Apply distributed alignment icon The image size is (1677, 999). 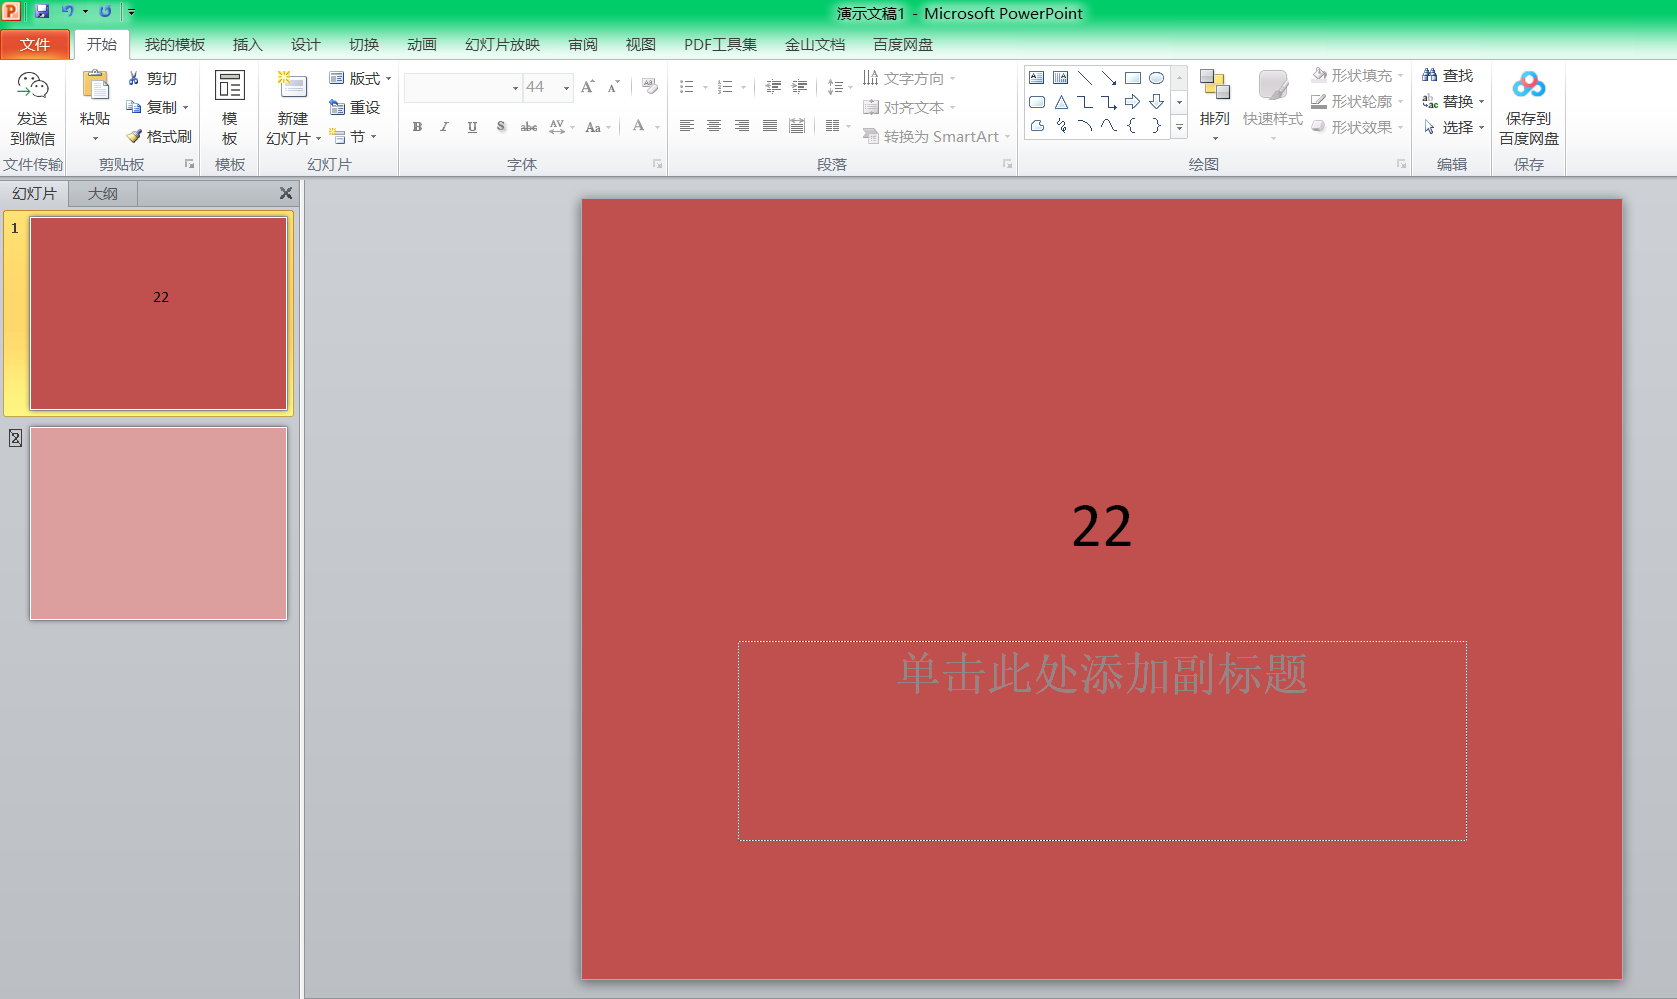[x=796, y=126]
